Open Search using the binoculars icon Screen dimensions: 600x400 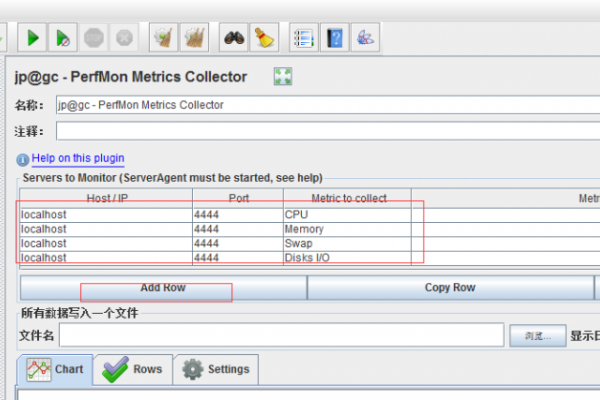point(233,39)
